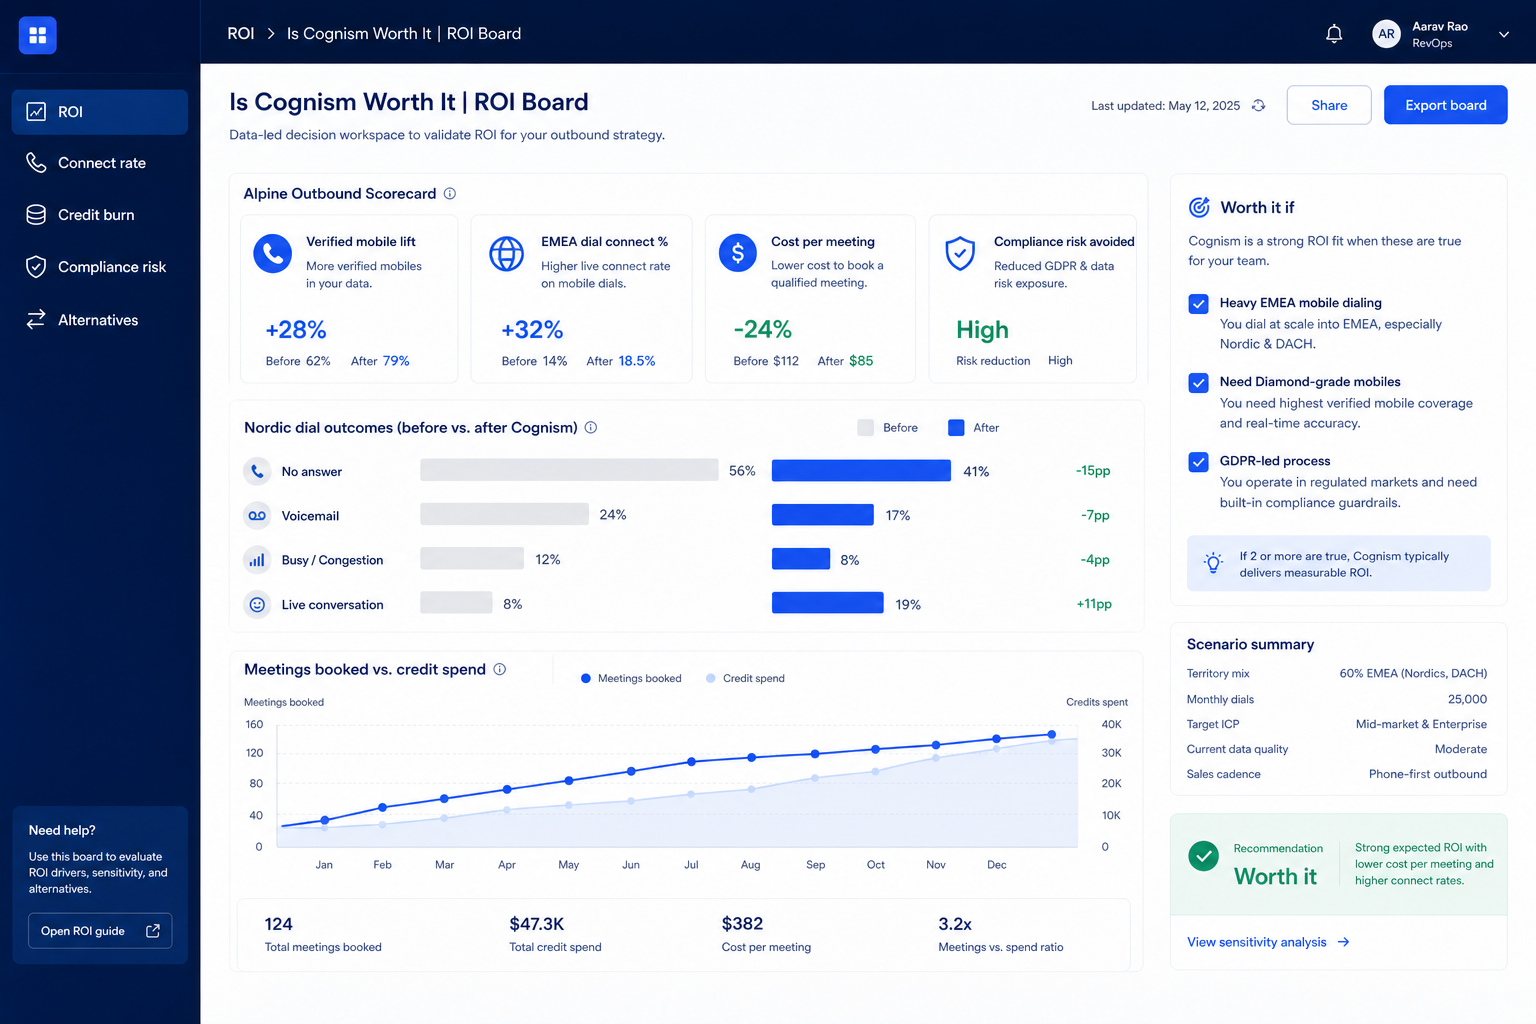Viewport: 1536px width, 1024px height.
Task: Click the '+28%' verified mobile lift value
Action: (296, 330)
